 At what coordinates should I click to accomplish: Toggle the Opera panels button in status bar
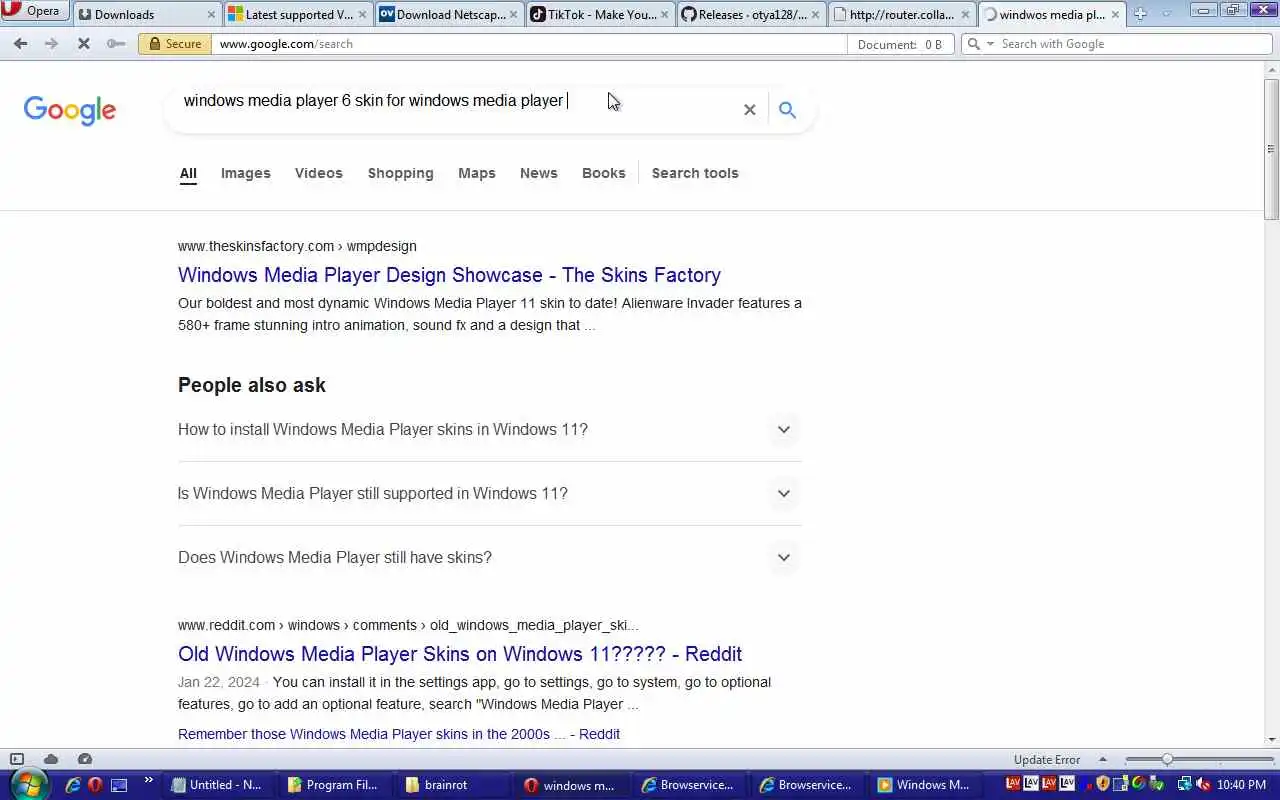(17, 759)
